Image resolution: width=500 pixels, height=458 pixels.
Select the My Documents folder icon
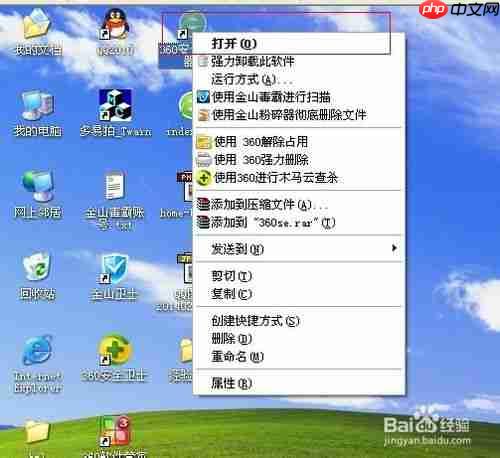(x=37, y=24)
